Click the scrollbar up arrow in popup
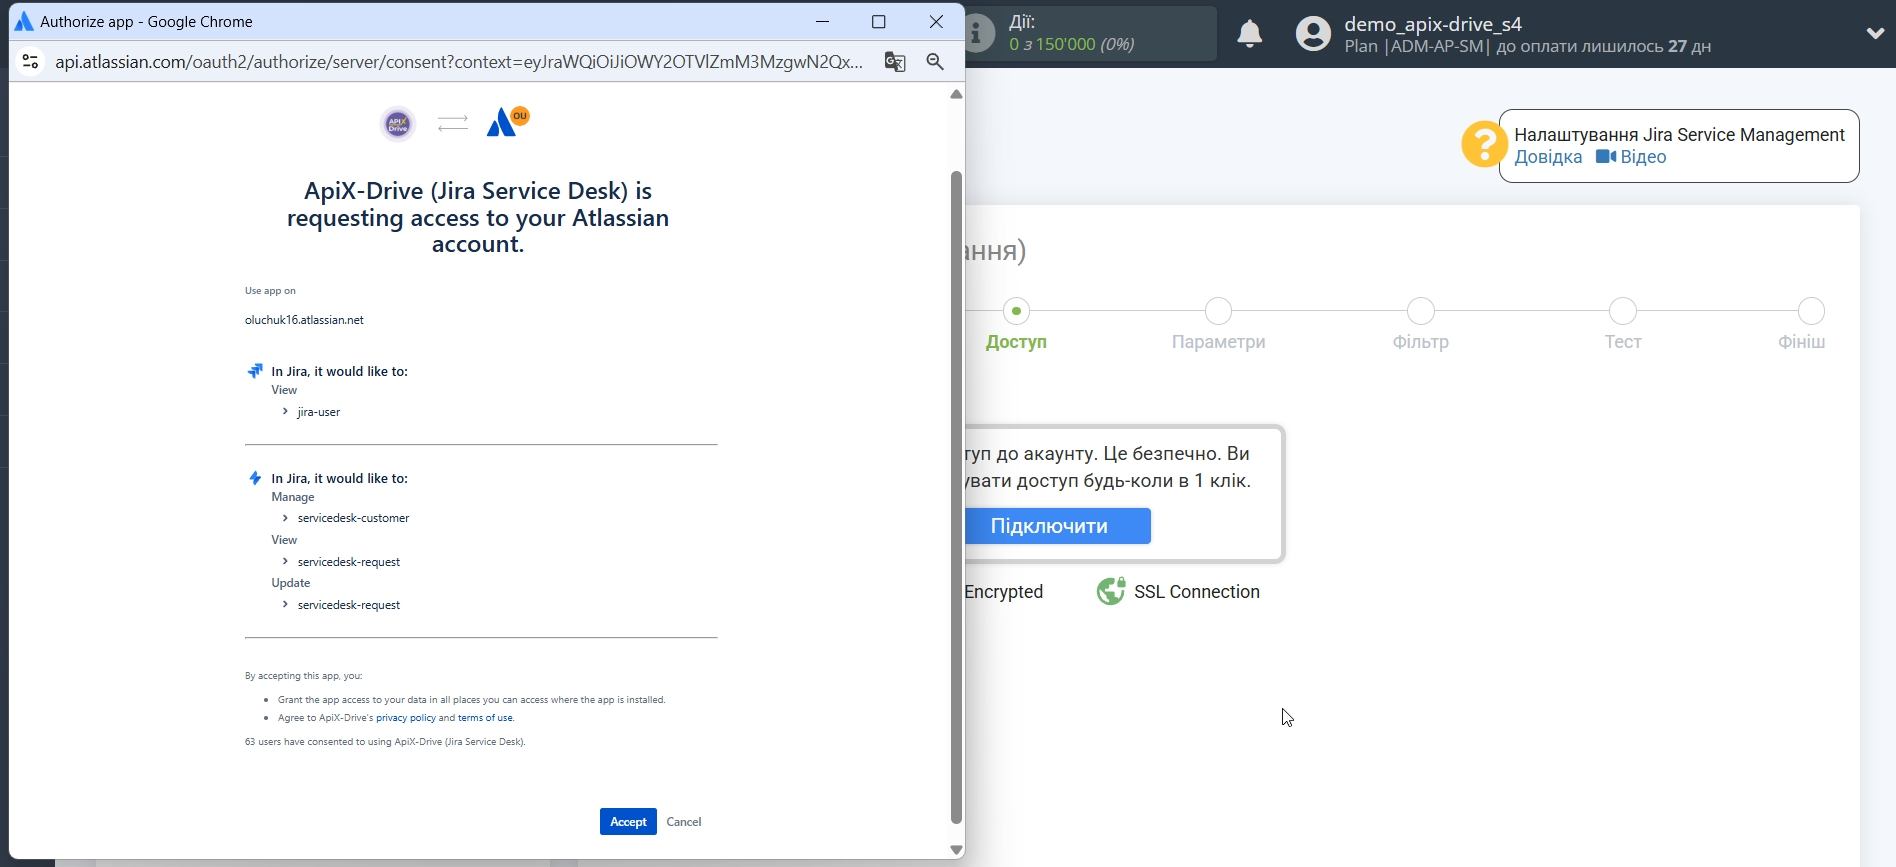The height and width of the screenshot is (867, 1896). 956,94
